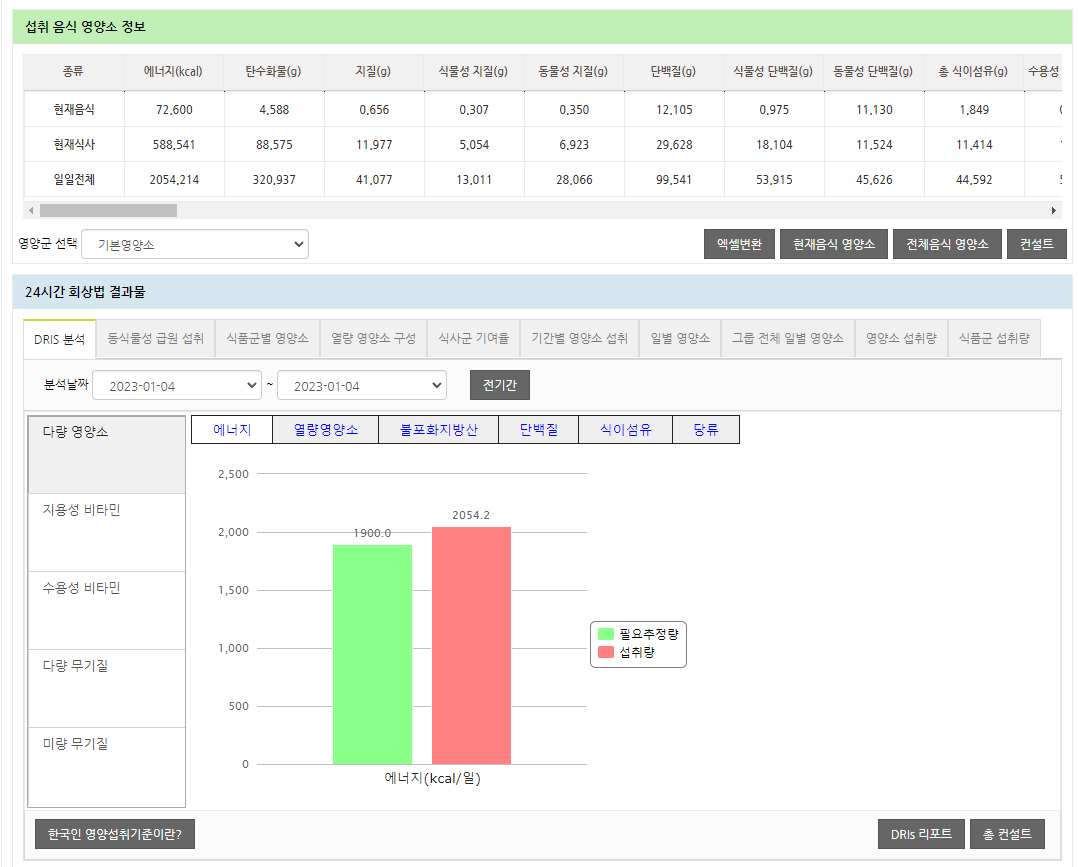The image size is (1078, 867).
Task: Click the green 필요추정량 legend swatch
Action: coord(606,634)
